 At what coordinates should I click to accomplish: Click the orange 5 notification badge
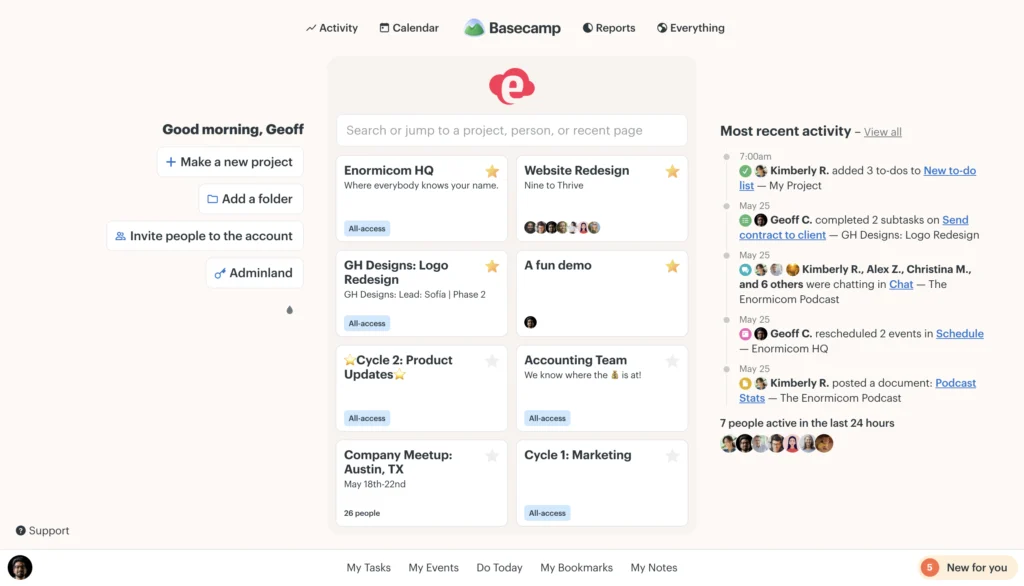click(x=929, y=568)
